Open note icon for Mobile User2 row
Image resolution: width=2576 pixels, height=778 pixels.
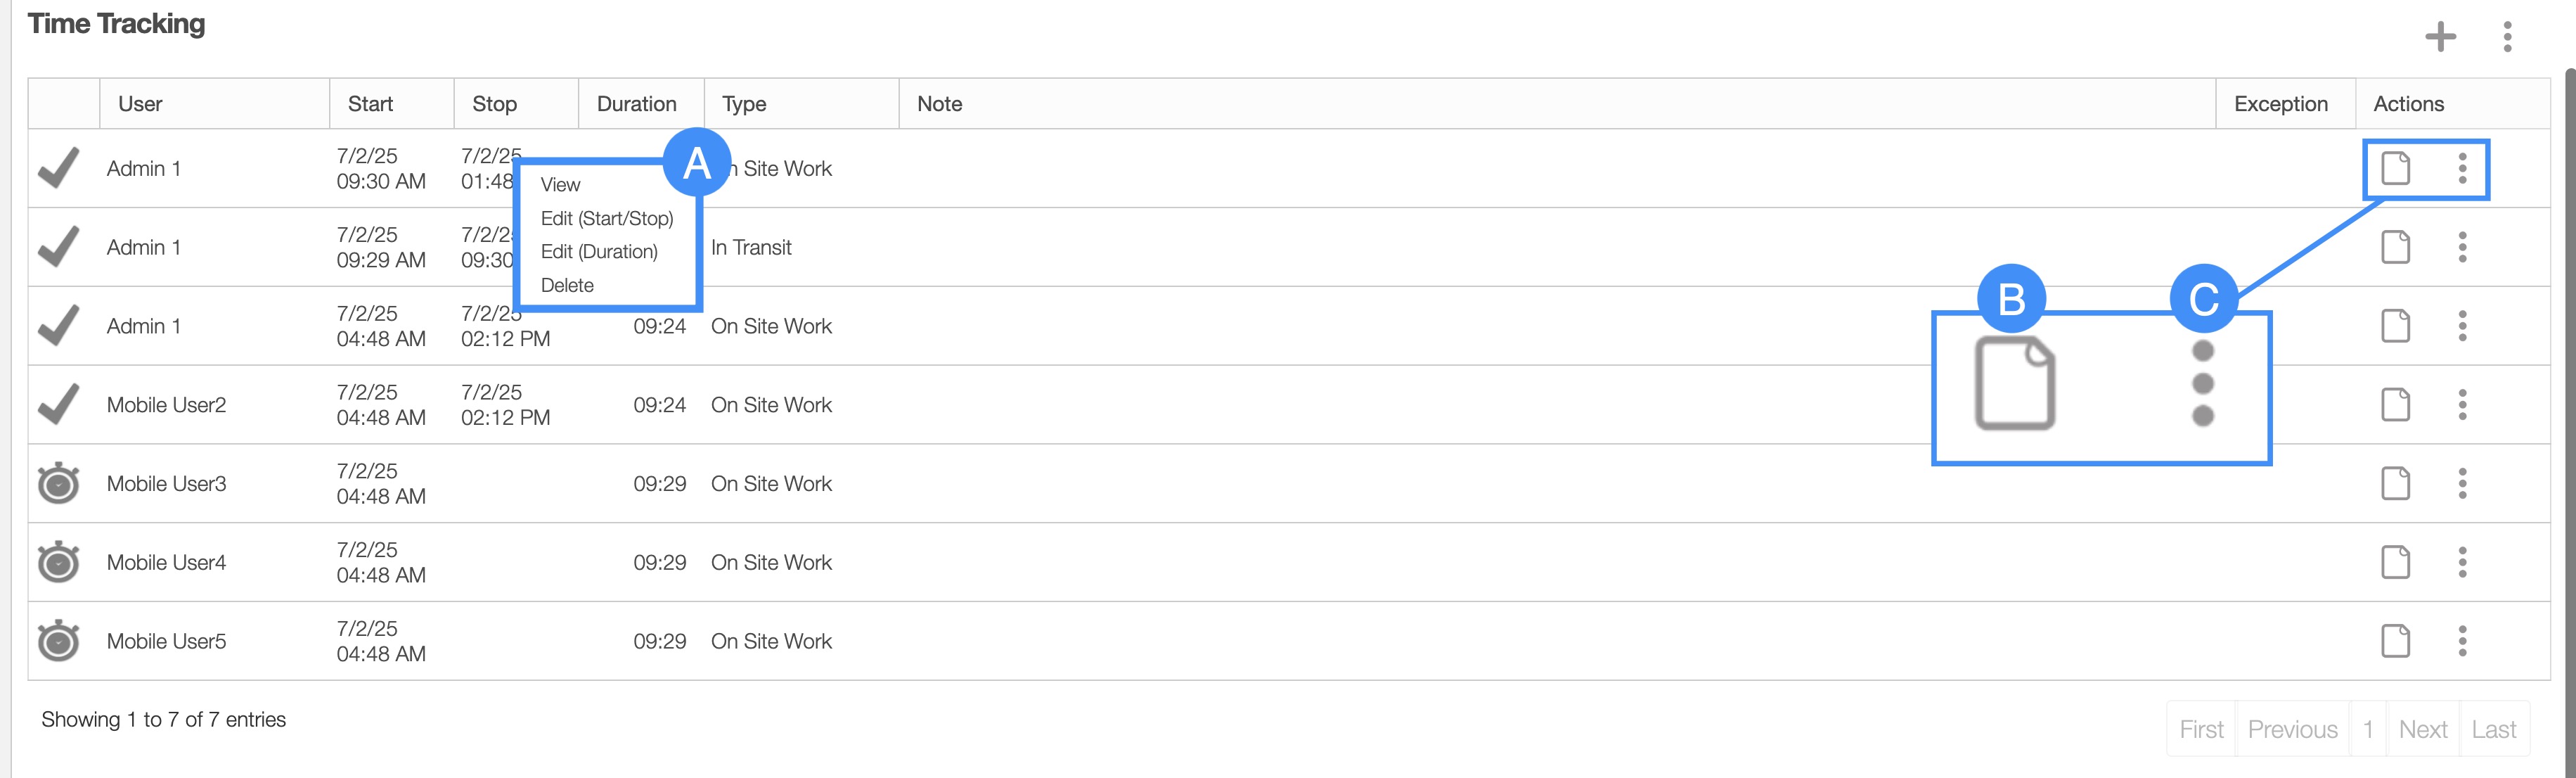pyautogui.click(x=2395, y=405)
